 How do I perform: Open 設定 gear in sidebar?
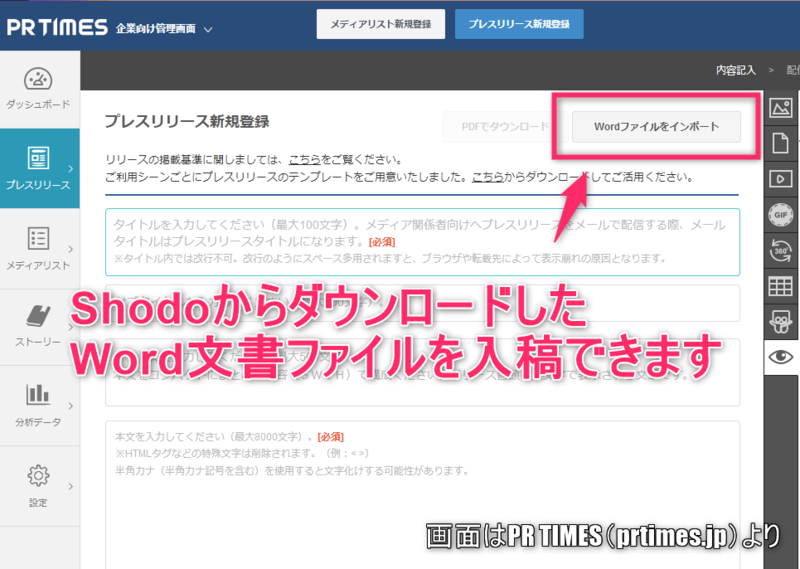38,486
